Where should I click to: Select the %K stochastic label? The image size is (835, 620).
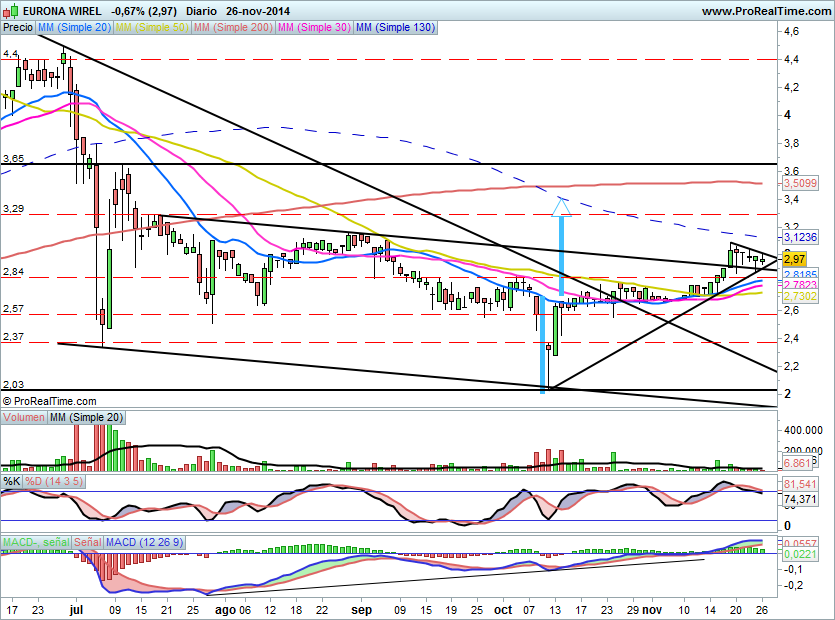pyautogui.click(x=12, y=481)
